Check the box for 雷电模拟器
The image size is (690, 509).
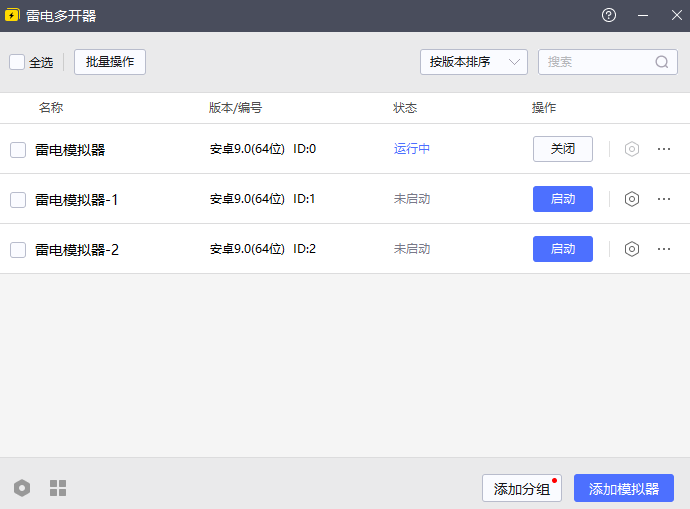click(18, 150)
